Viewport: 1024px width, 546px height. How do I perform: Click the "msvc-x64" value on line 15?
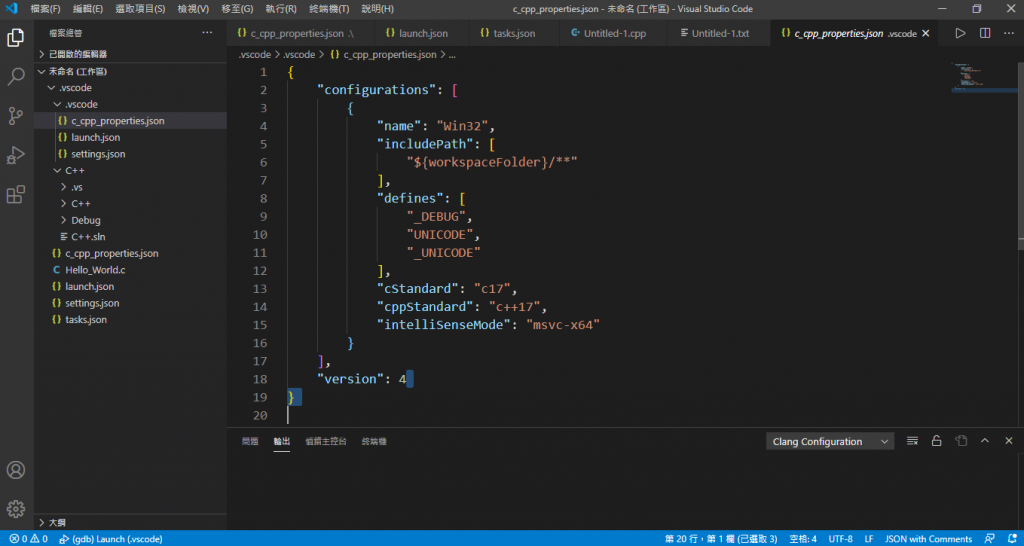click(x=563, y=325)
